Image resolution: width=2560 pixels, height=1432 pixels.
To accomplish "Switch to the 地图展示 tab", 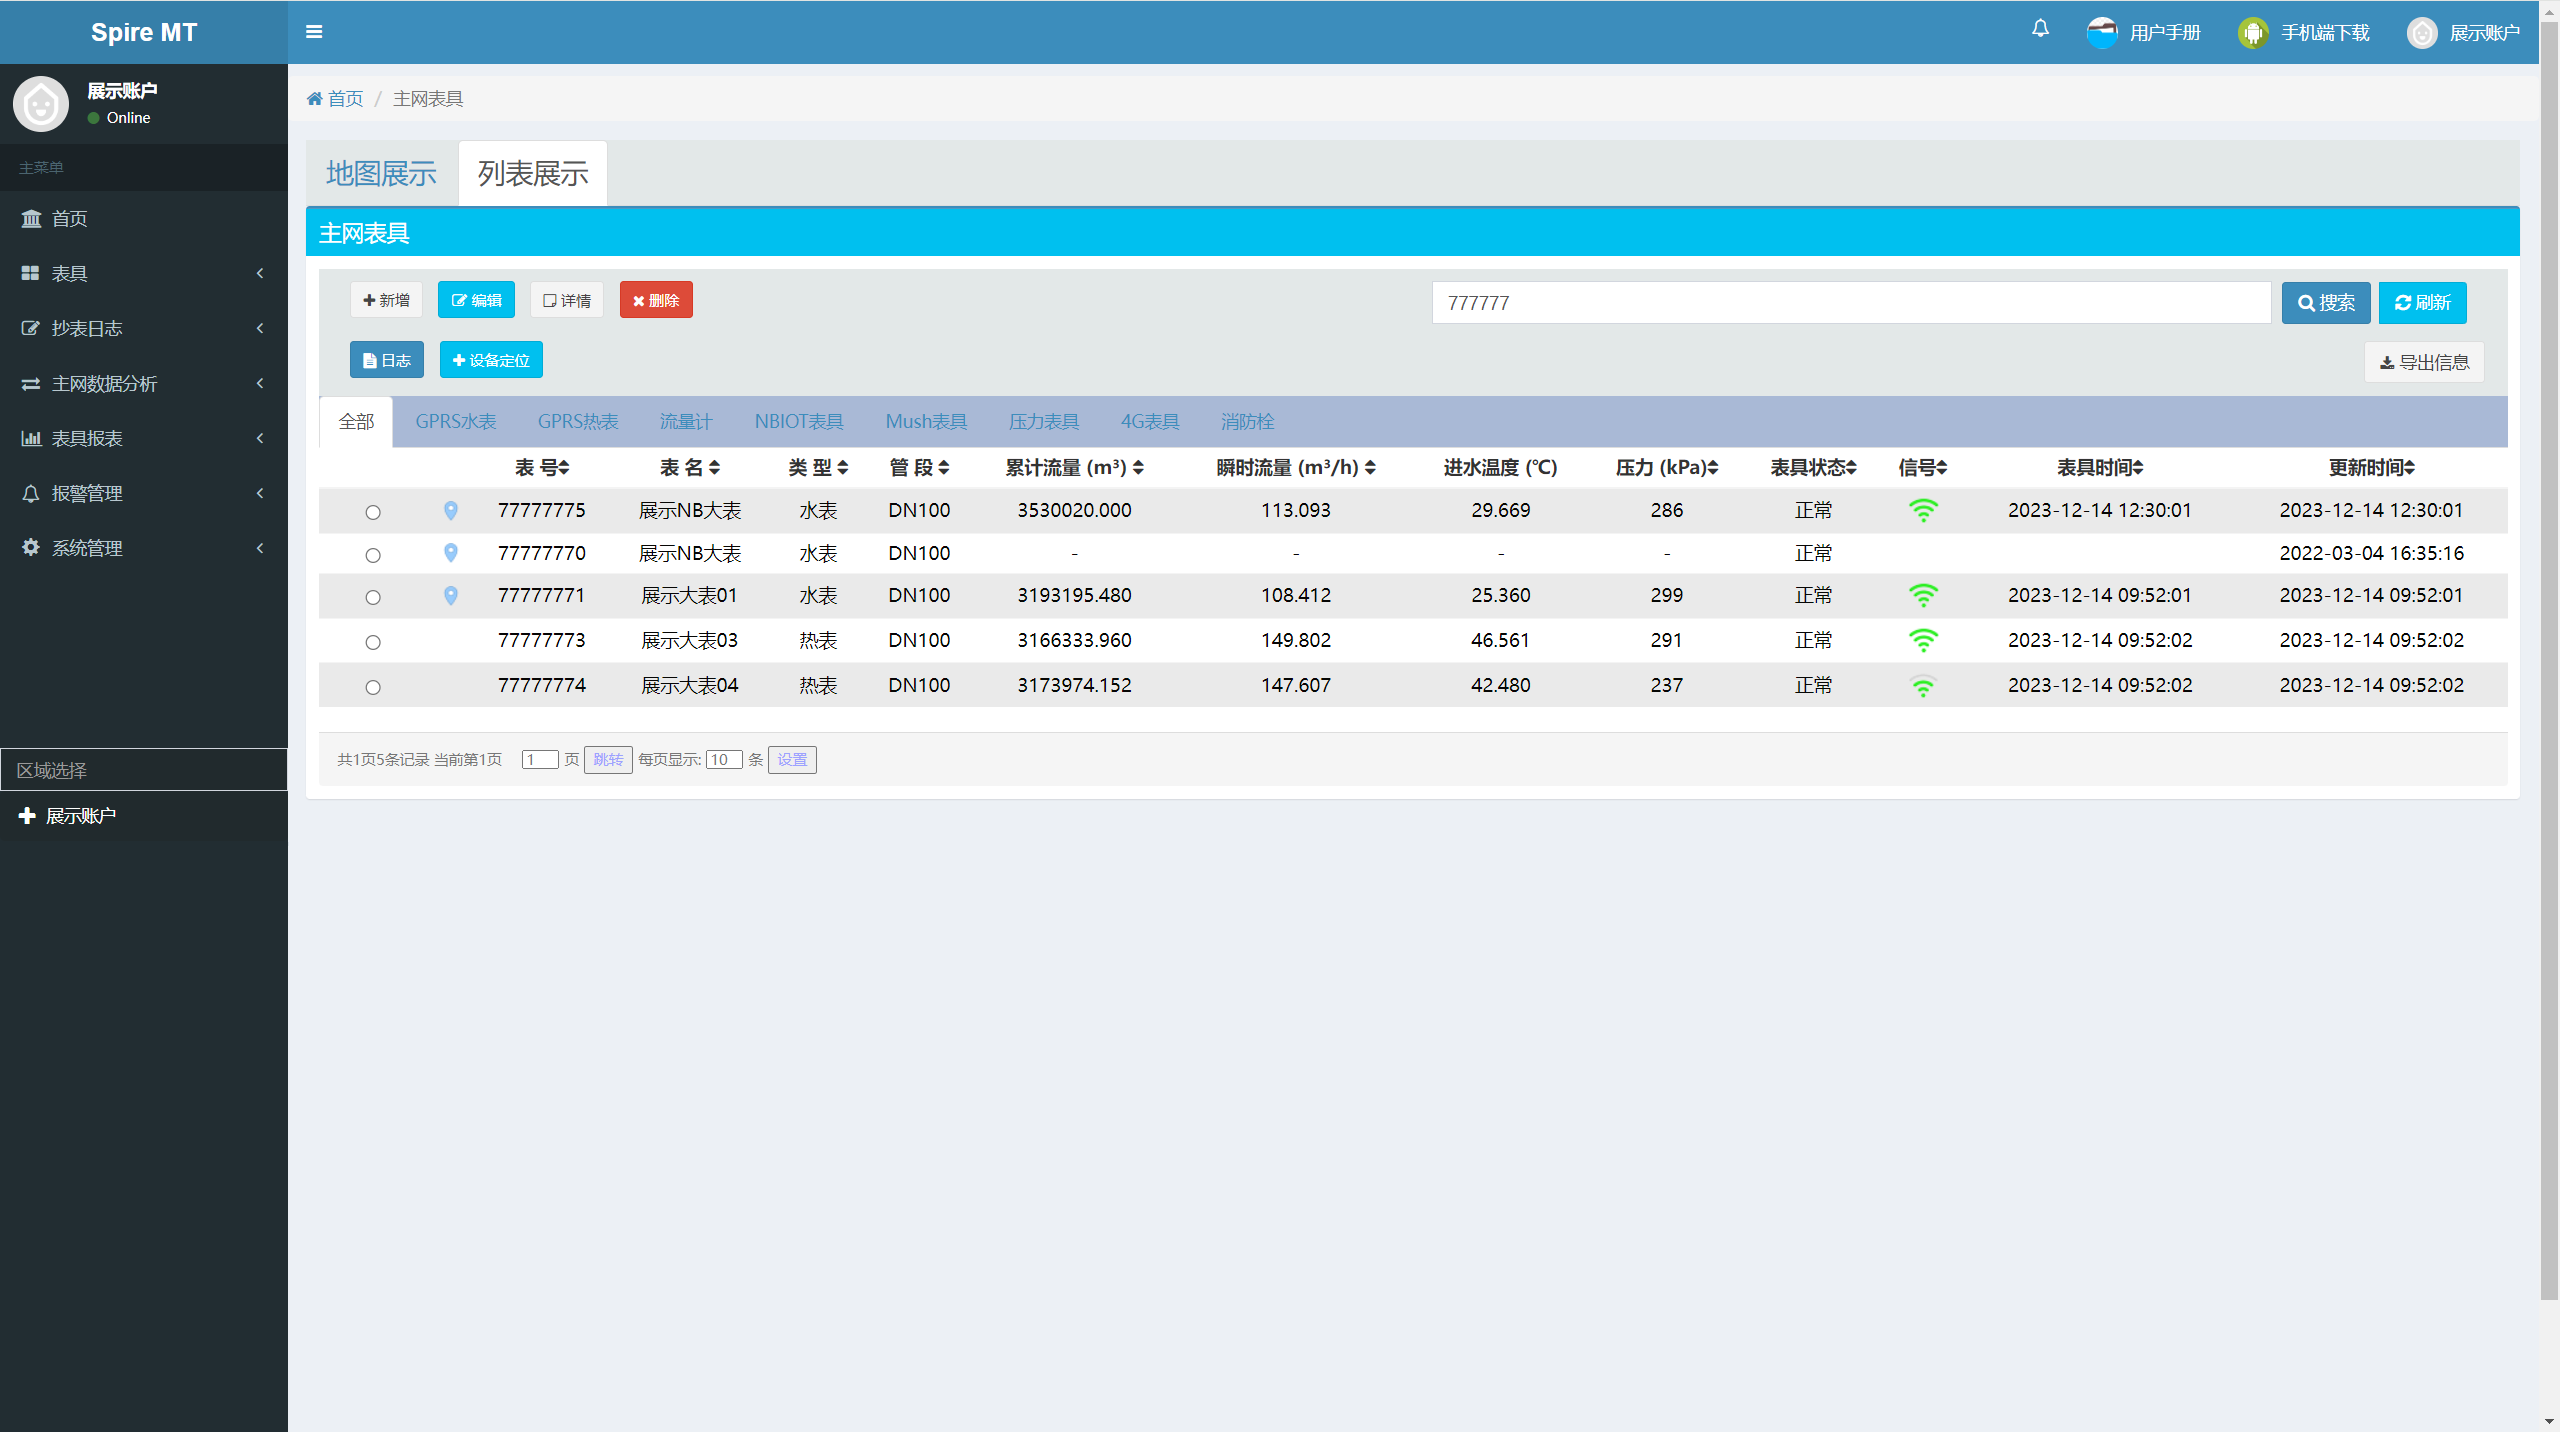I will point(381,174).
